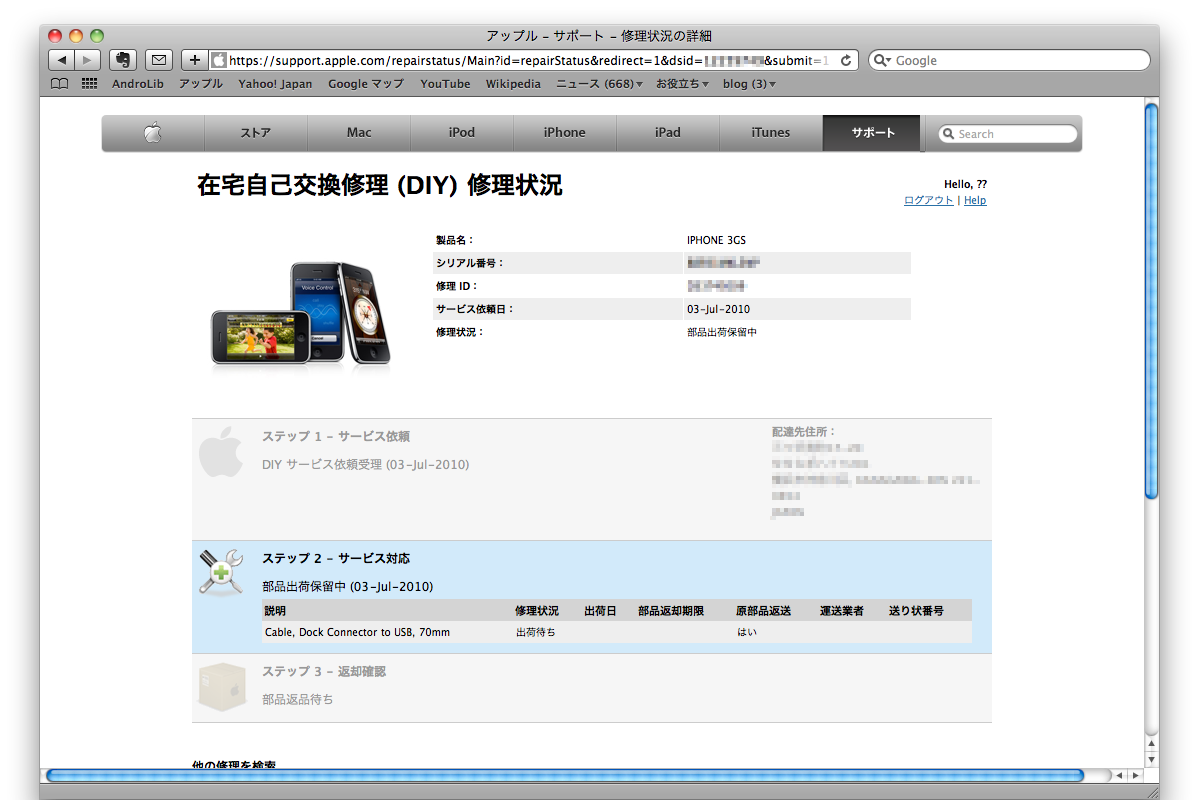
Task: Go back with Safari's back arrow
Action: pos(62,60)
